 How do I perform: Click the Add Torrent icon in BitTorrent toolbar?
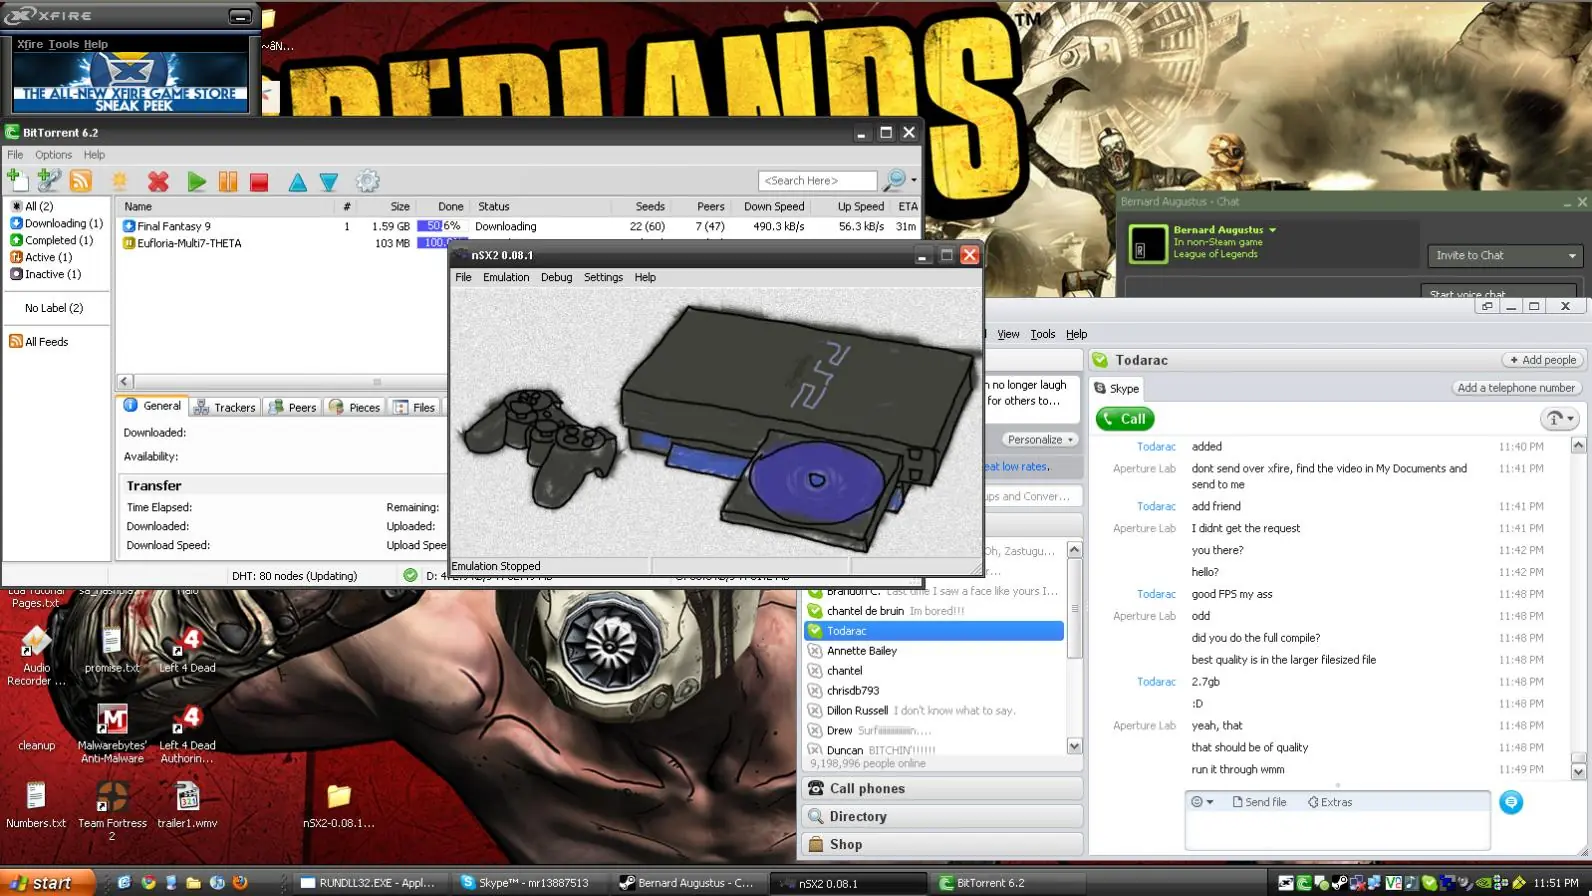pos(17,180)
